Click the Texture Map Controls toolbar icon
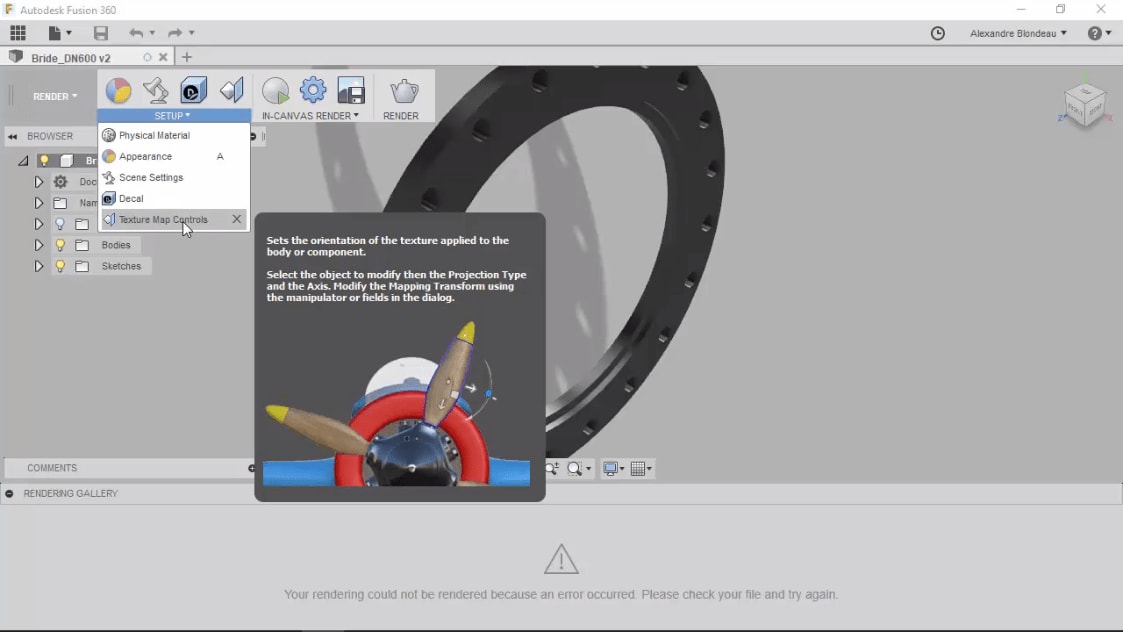1123x632 pixels. click(x=231, y=91)
